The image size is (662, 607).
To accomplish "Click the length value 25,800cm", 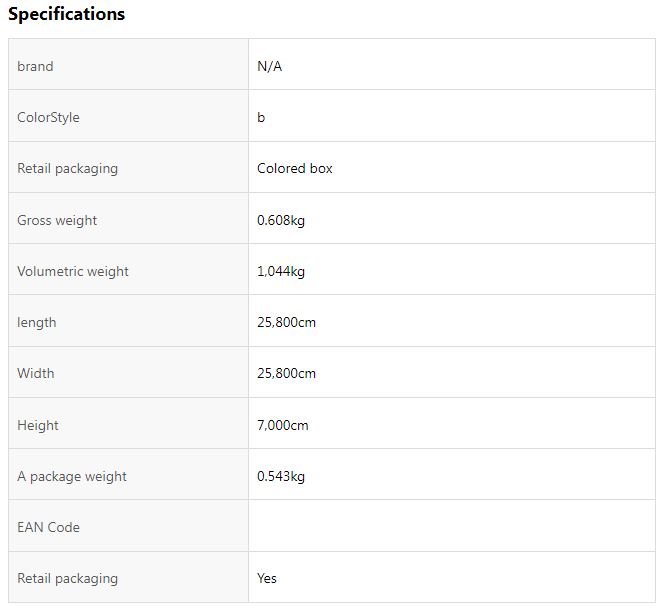I will [286, 322].
